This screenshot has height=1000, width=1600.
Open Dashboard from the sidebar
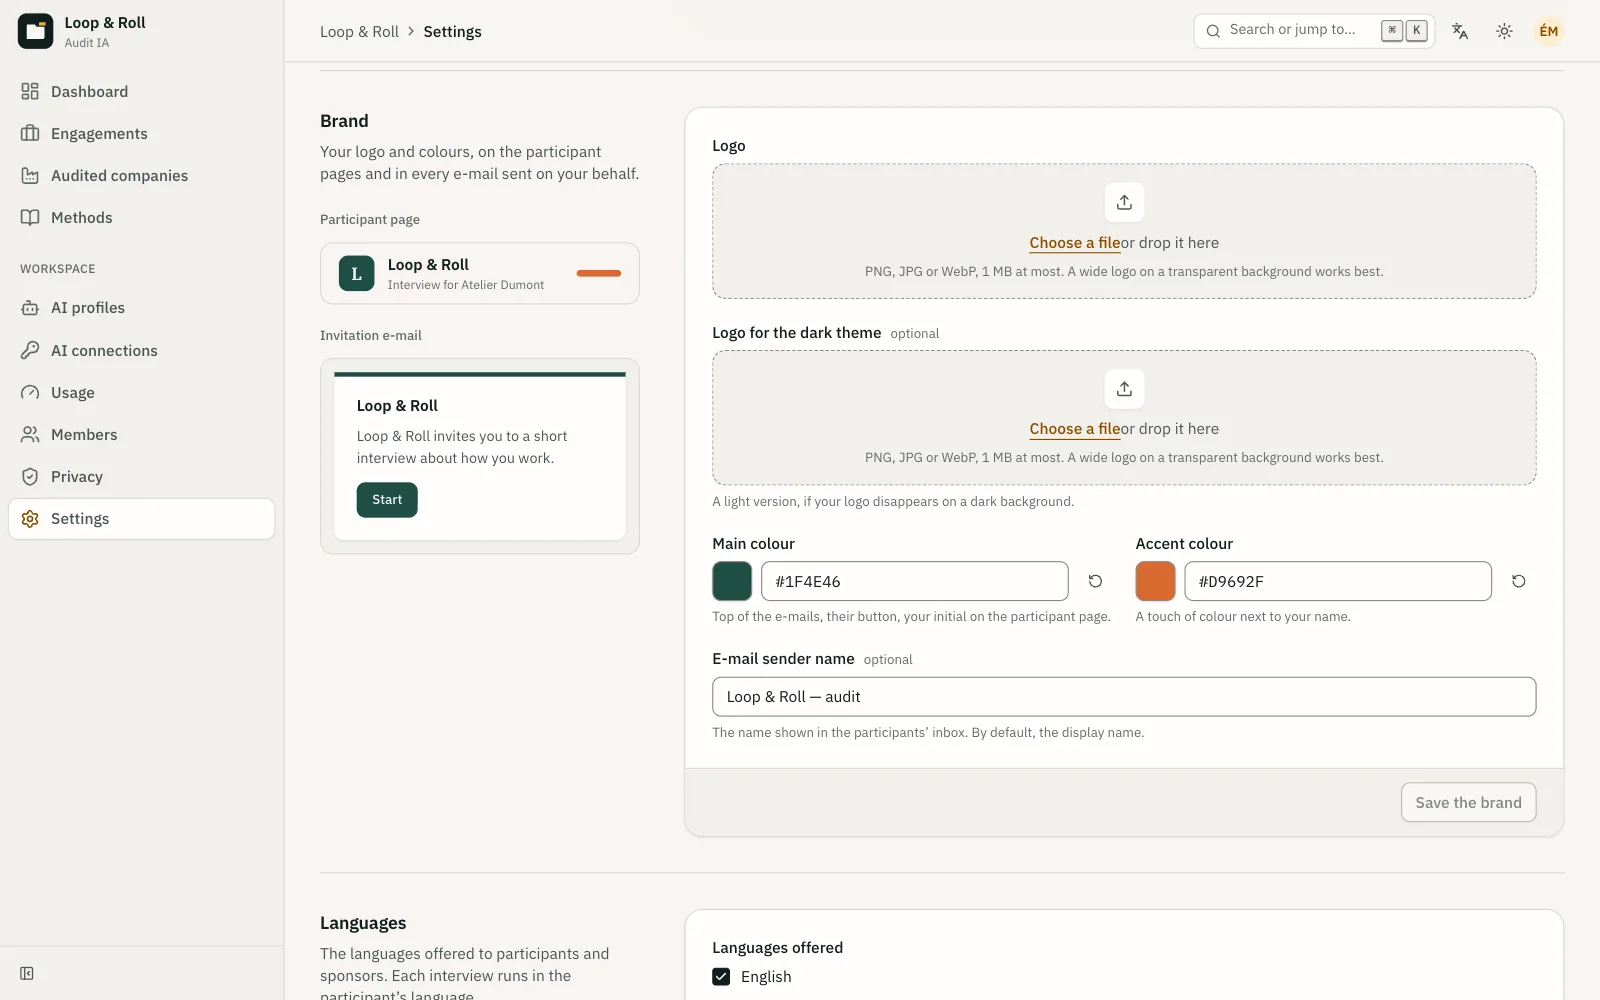point(141,92)
